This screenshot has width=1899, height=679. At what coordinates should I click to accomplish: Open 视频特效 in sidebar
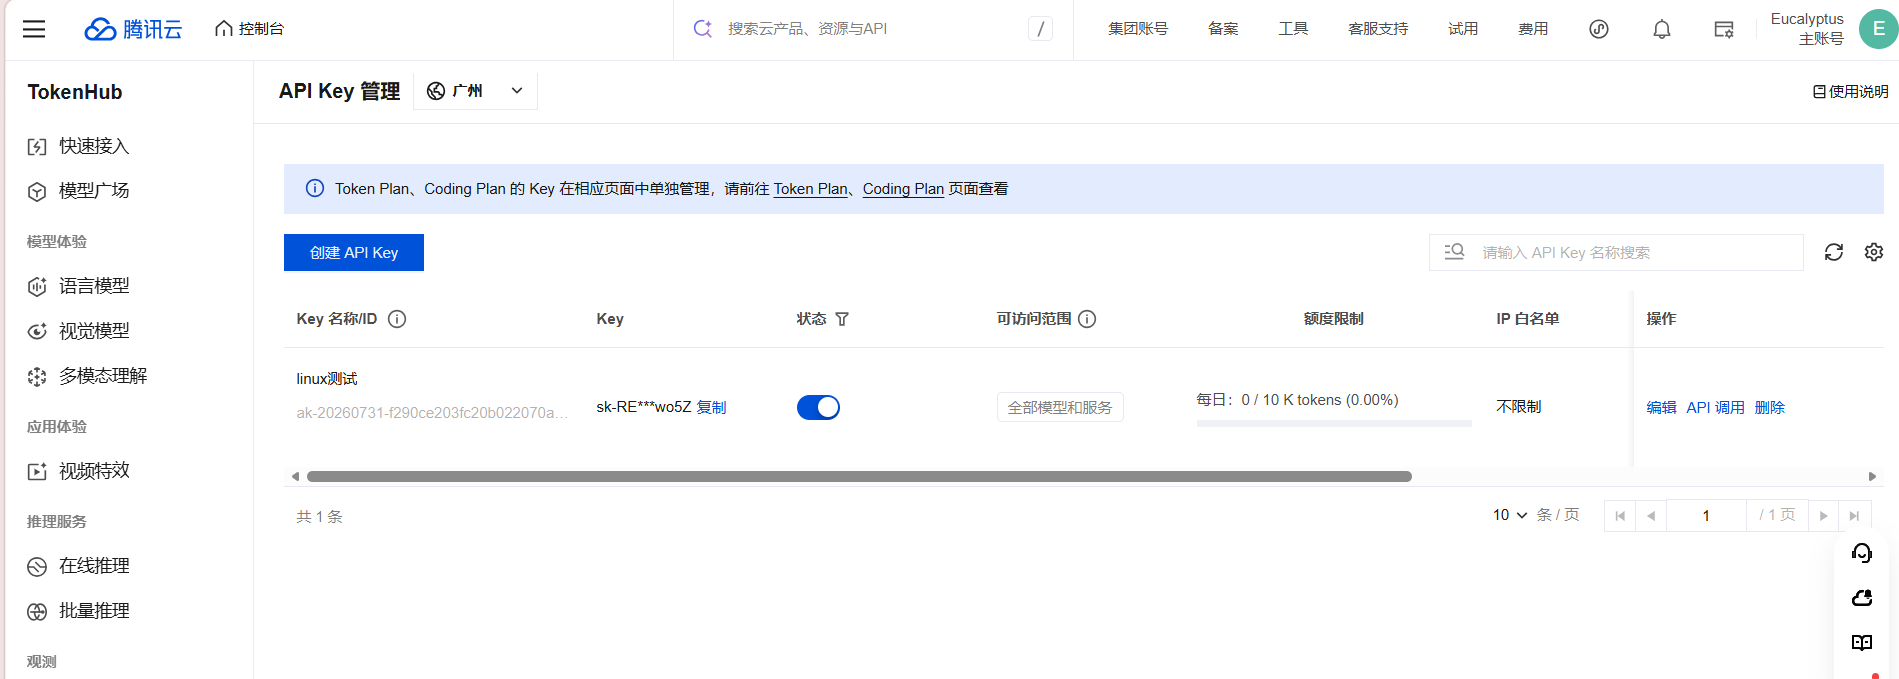coord(94,471)
